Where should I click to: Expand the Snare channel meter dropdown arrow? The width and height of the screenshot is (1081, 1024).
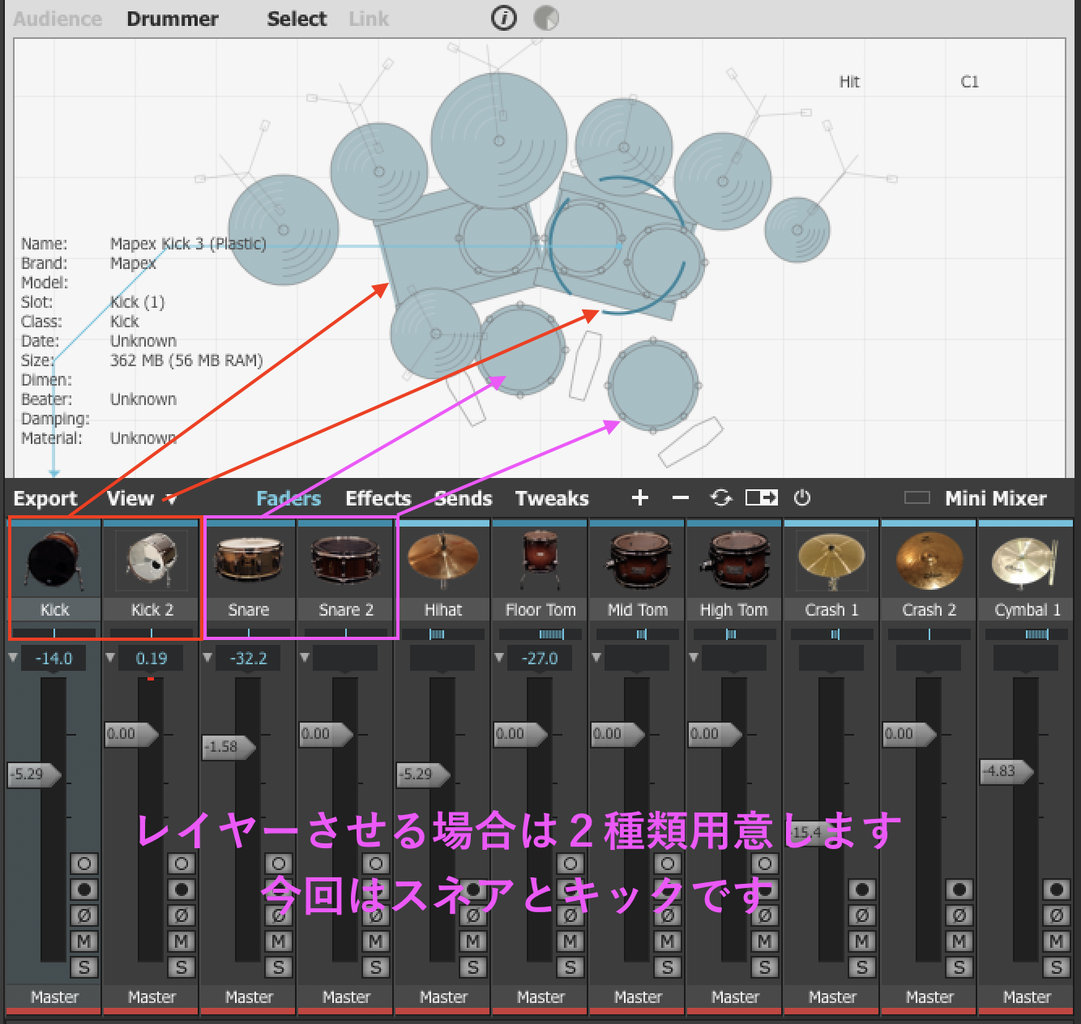pyautogui.click(x=208, y=657)
